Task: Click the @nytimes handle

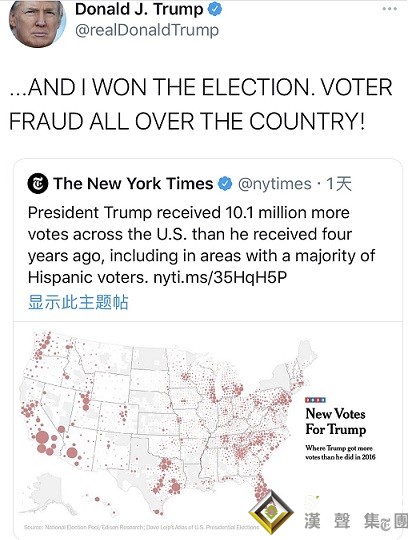Action: point(275,184)
